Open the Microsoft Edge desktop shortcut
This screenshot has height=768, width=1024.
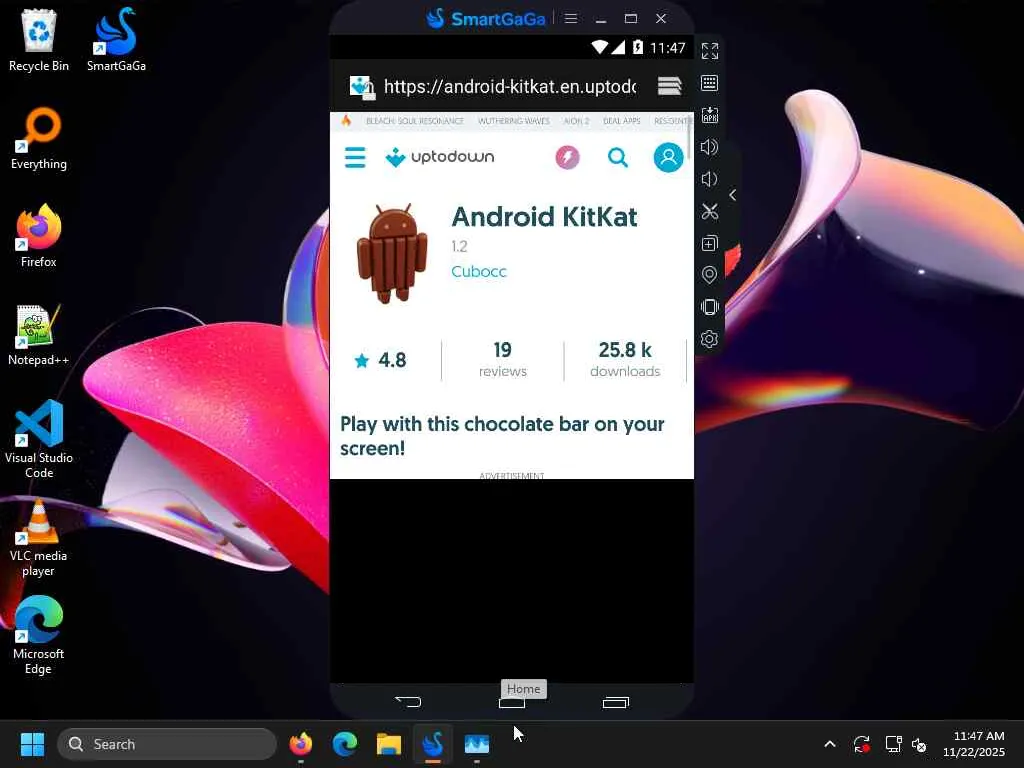click(x=39, y=635)
